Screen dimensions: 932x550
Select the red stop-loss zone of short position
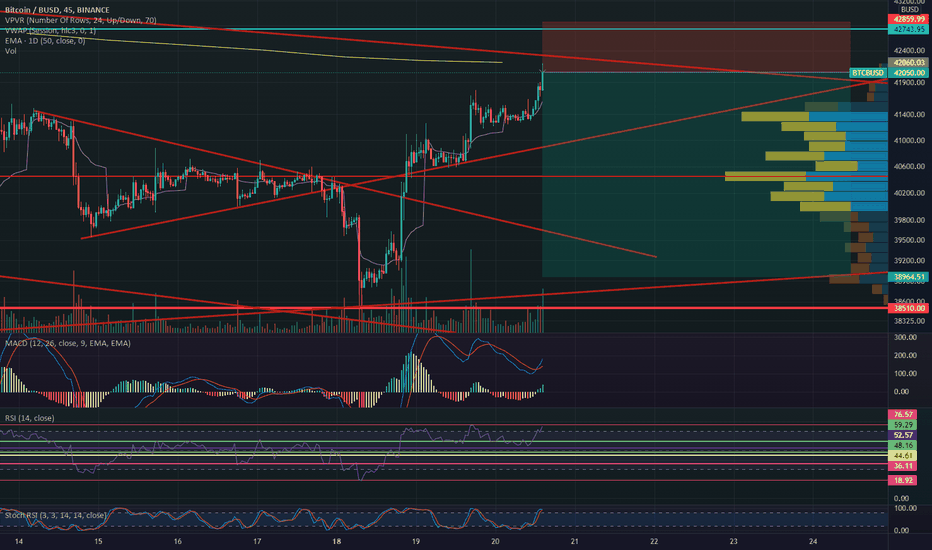pyautogui.click(x=696, y=47)
